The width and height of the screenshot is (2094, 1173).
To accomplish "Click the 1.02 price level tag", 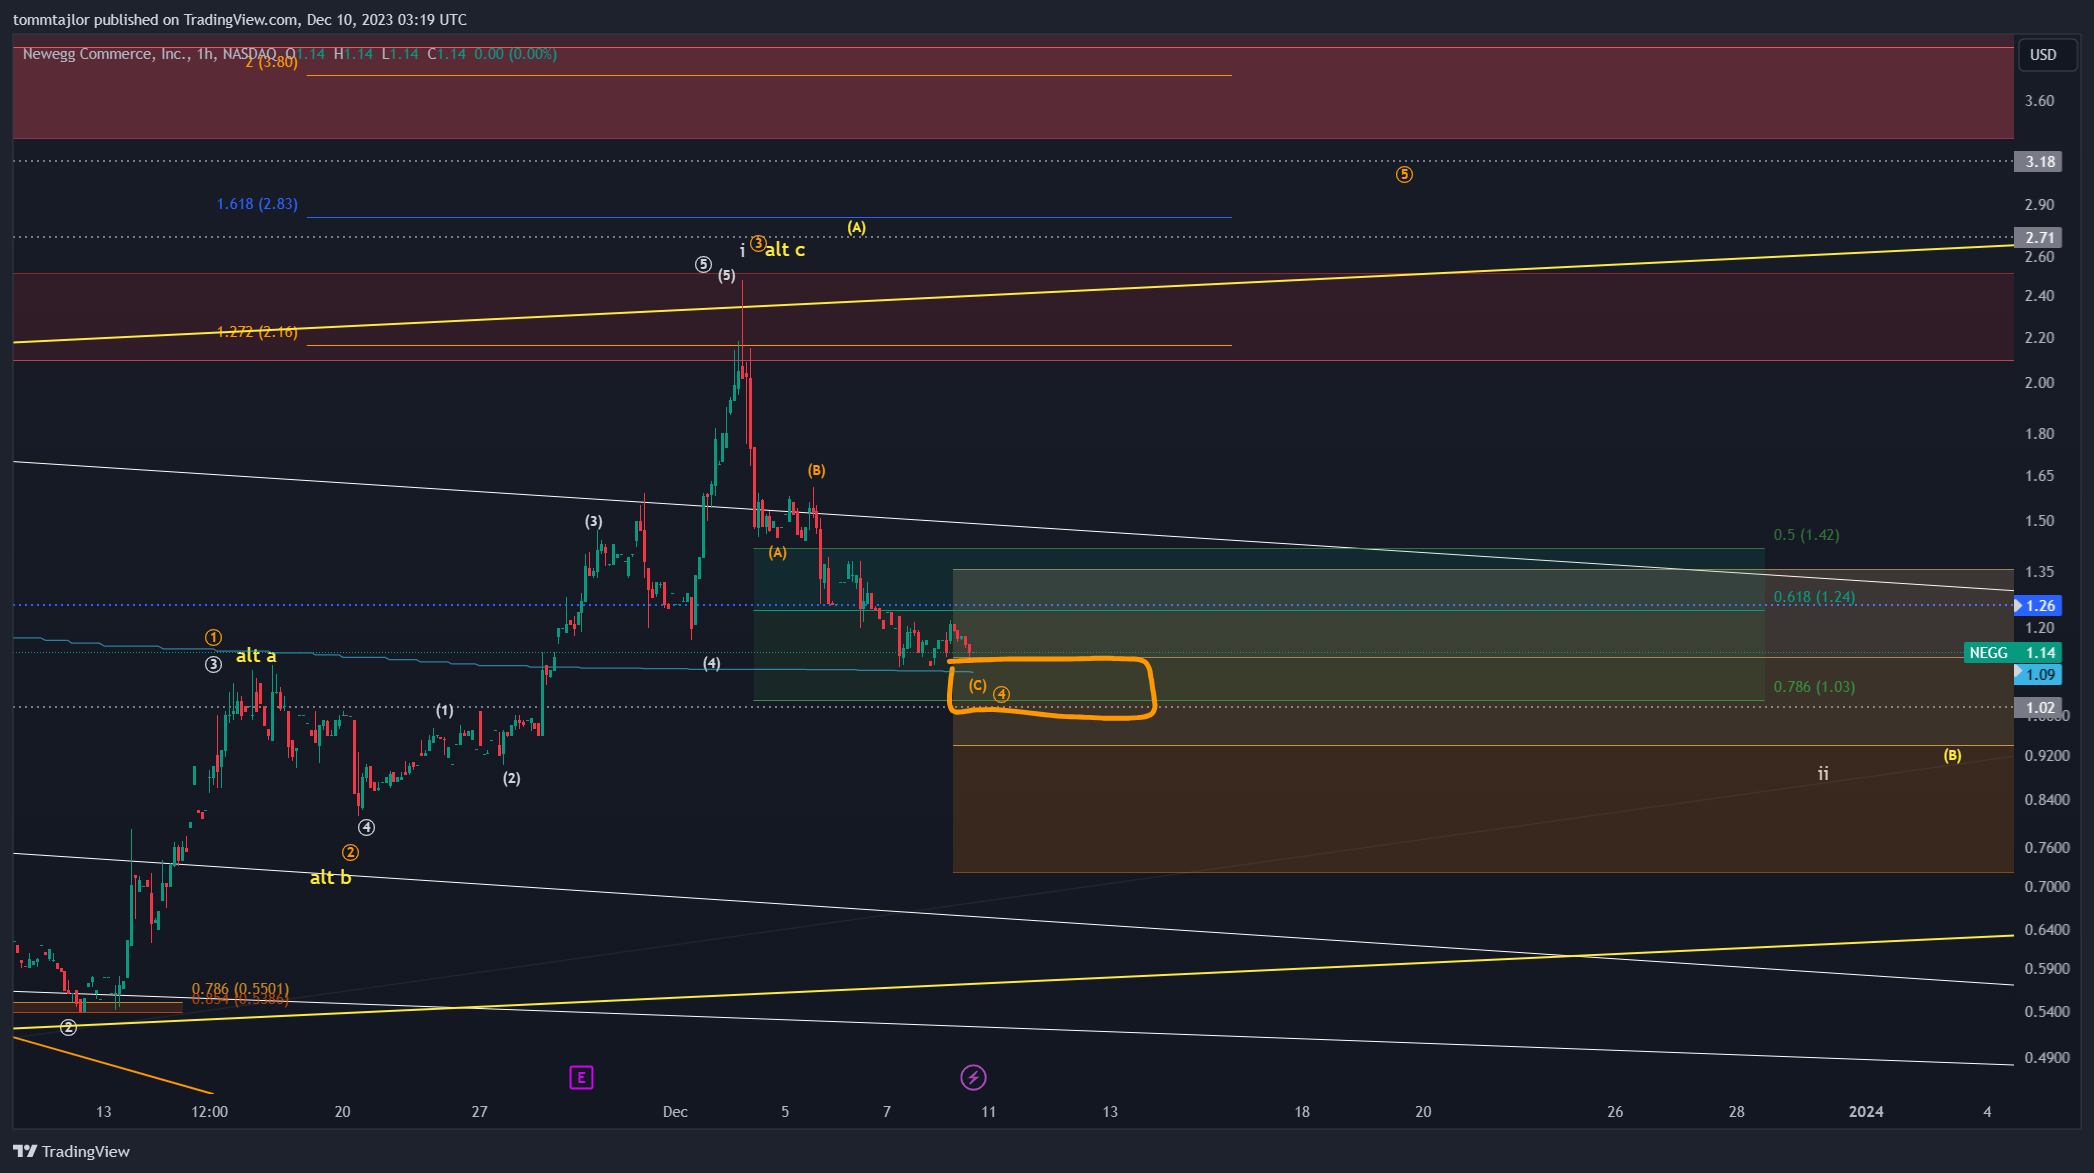I will (x=2038, y=707).
